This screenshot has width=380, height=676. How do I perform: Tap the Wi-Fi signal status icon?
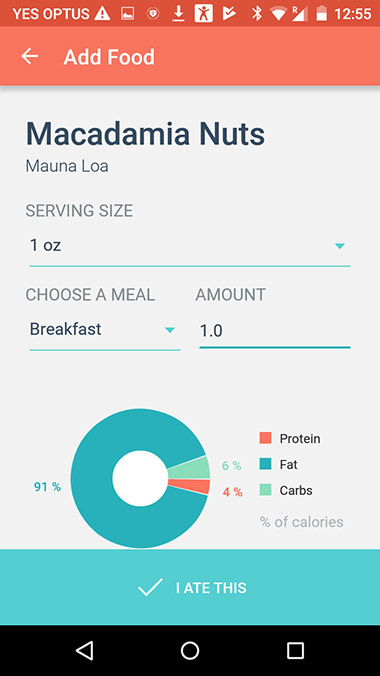280,14
